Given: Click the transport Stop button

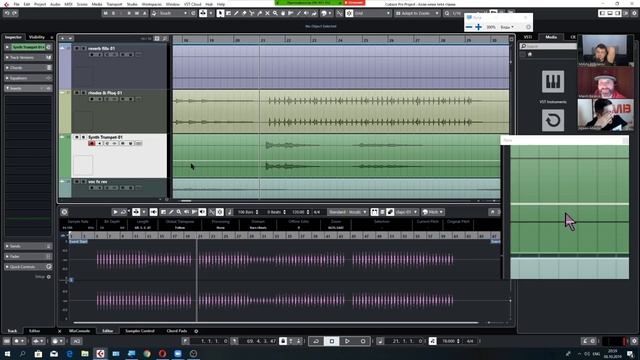Looking at the screenshot, I should coord(331,341).
